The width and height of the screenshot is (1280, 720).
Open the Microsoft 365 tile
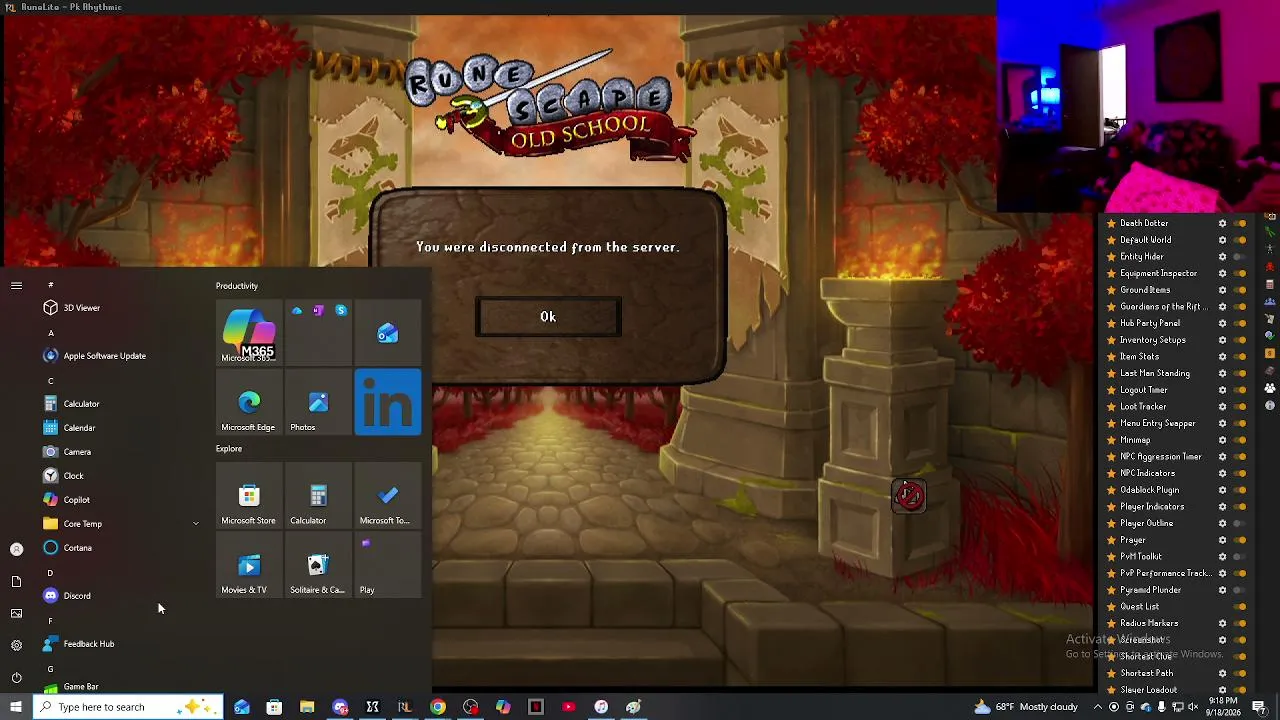(249, 334)
